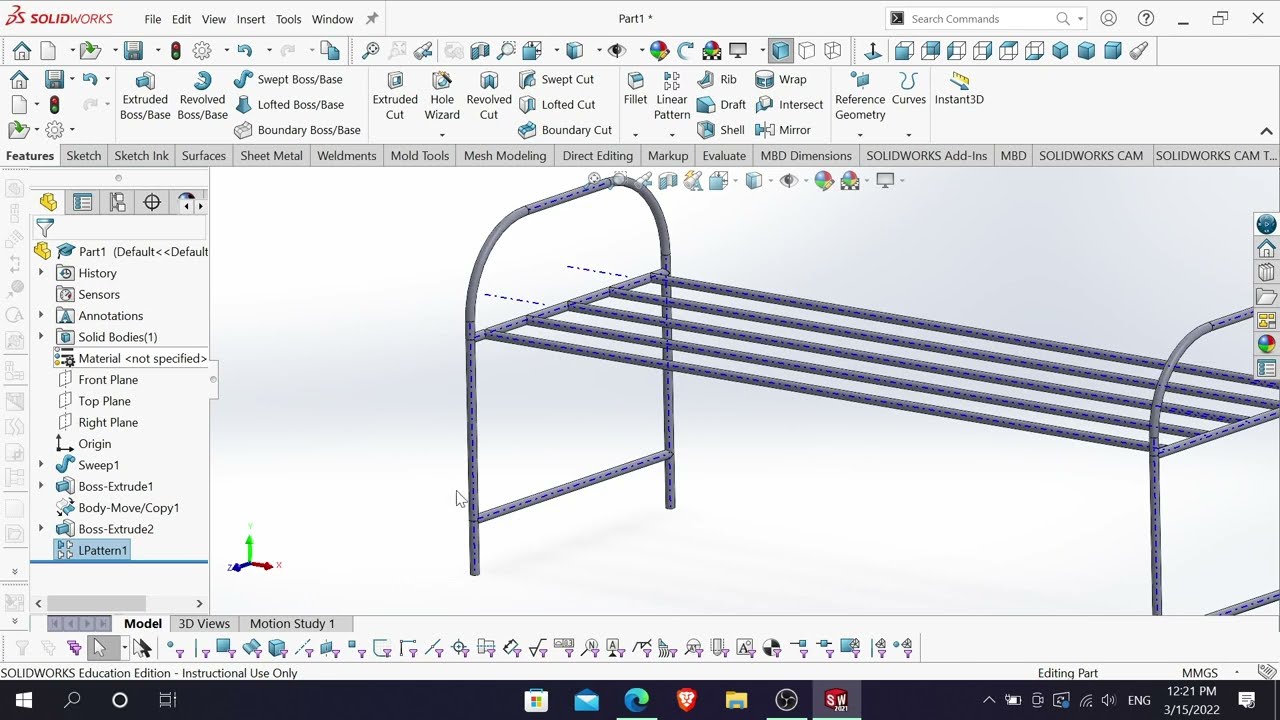Choose the Lofted Cut feature
1280x720 pixels.
[x=557, y=104]
